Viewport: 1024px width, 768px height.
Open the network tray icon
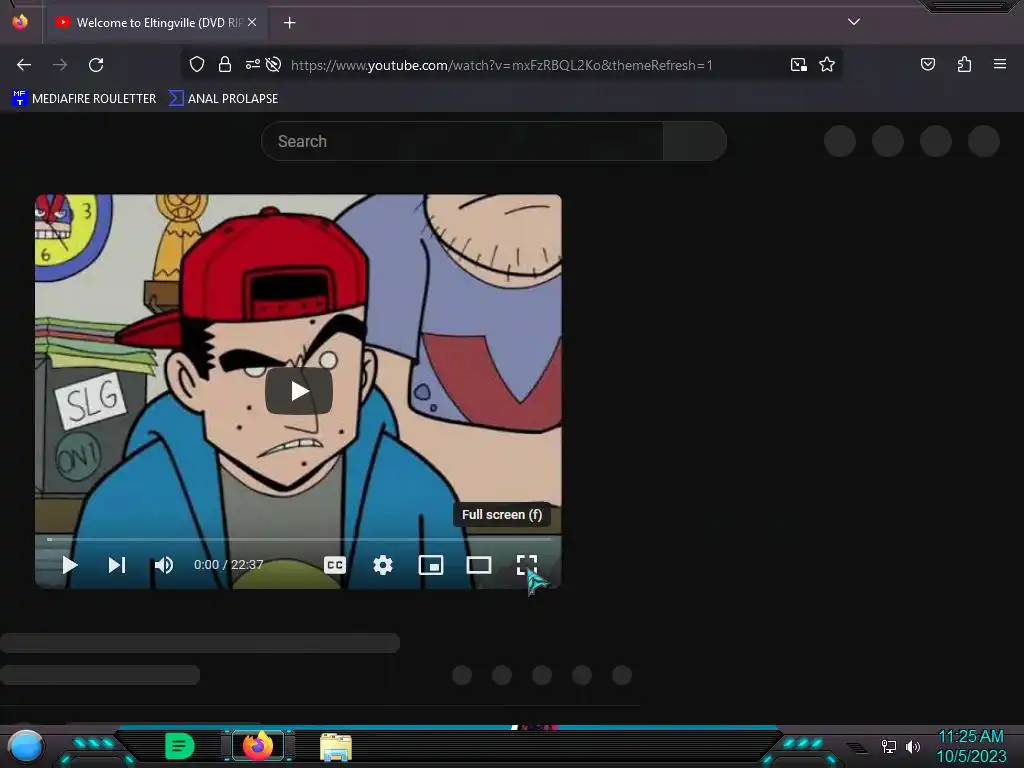[888, 746]
